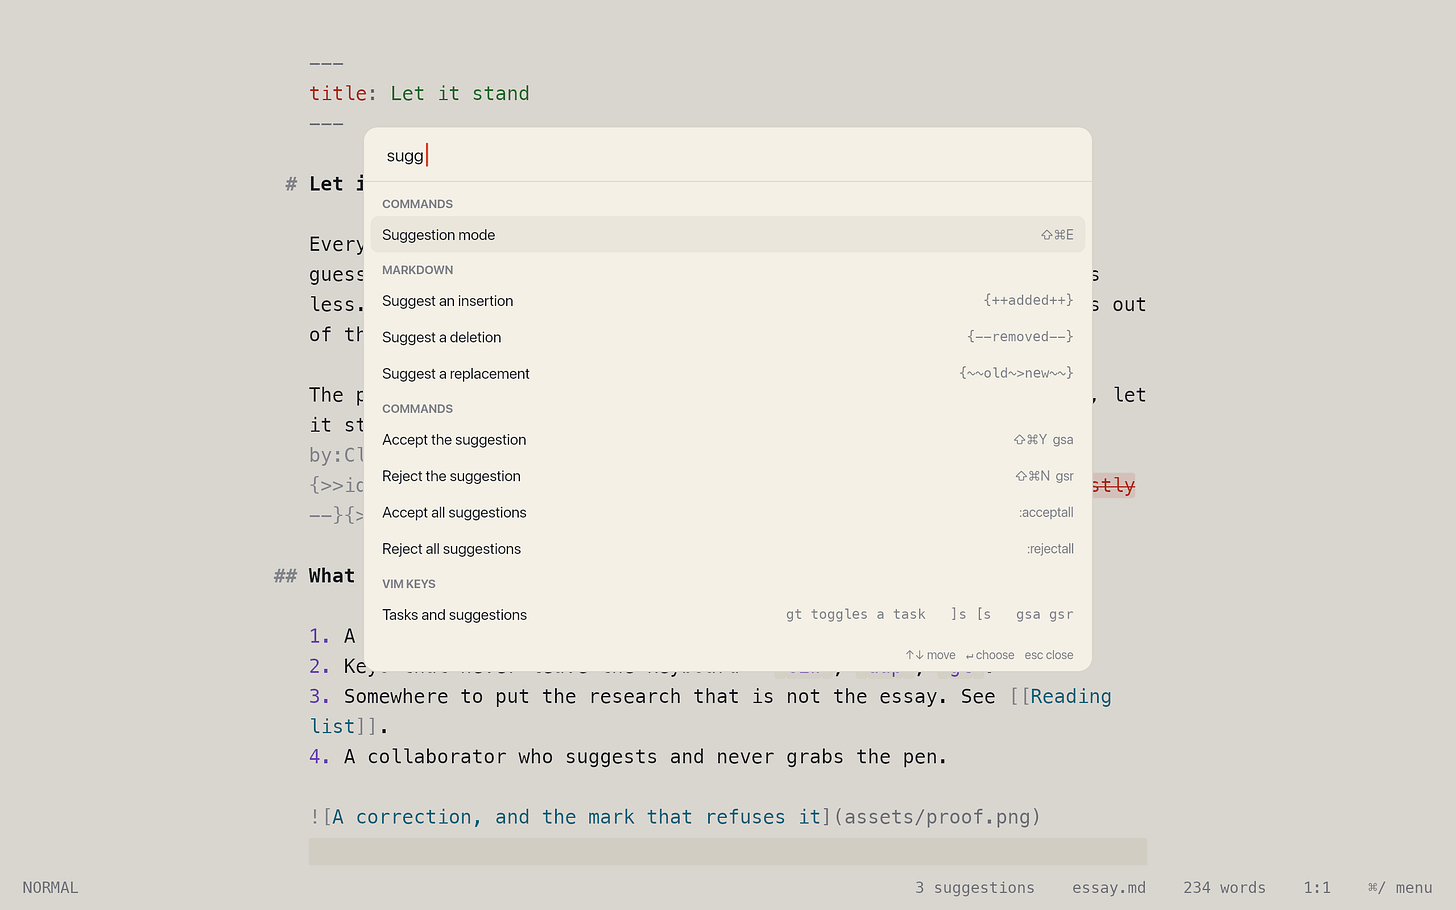Click the "title: Let it stand" front matter line
This screenshot has height=910, width=1456.
point(419,94)
